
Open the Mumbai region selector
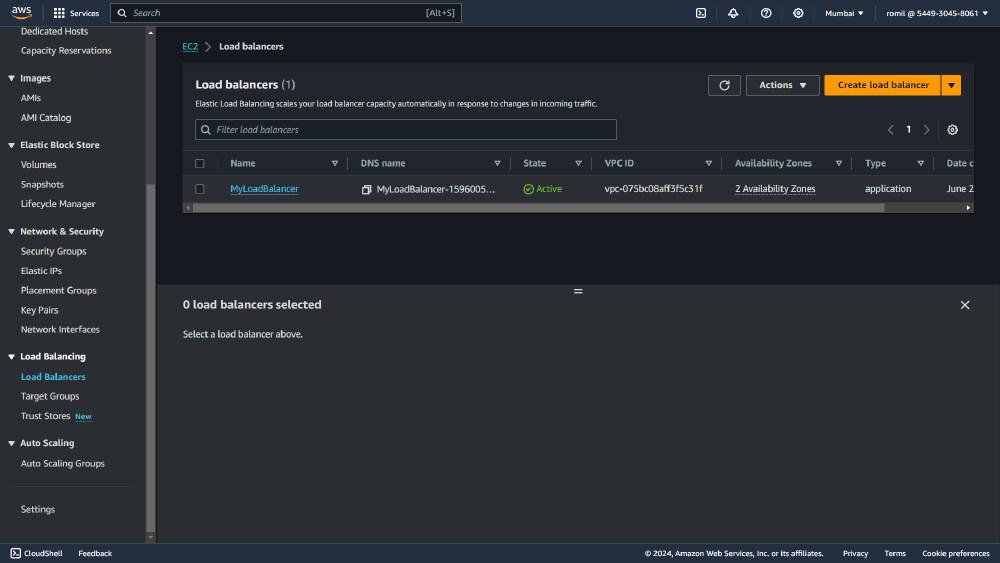[844, 13]
